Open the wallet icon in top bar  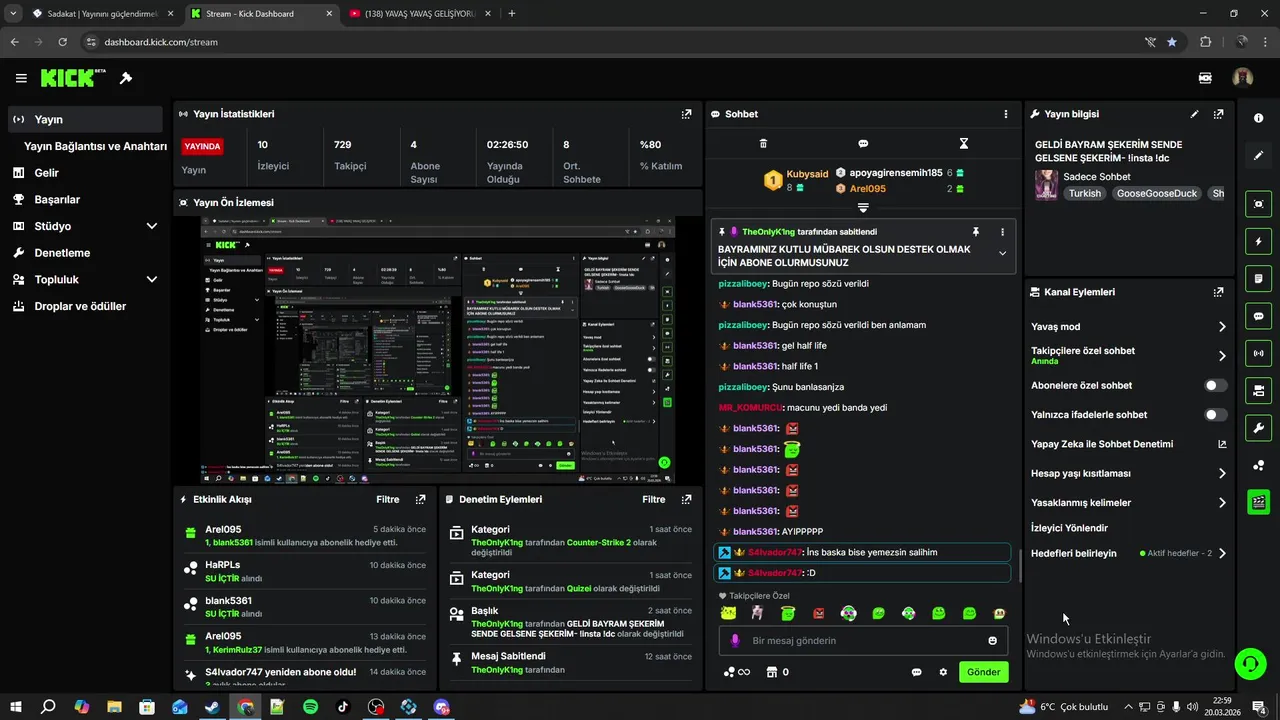(1205, 78)
